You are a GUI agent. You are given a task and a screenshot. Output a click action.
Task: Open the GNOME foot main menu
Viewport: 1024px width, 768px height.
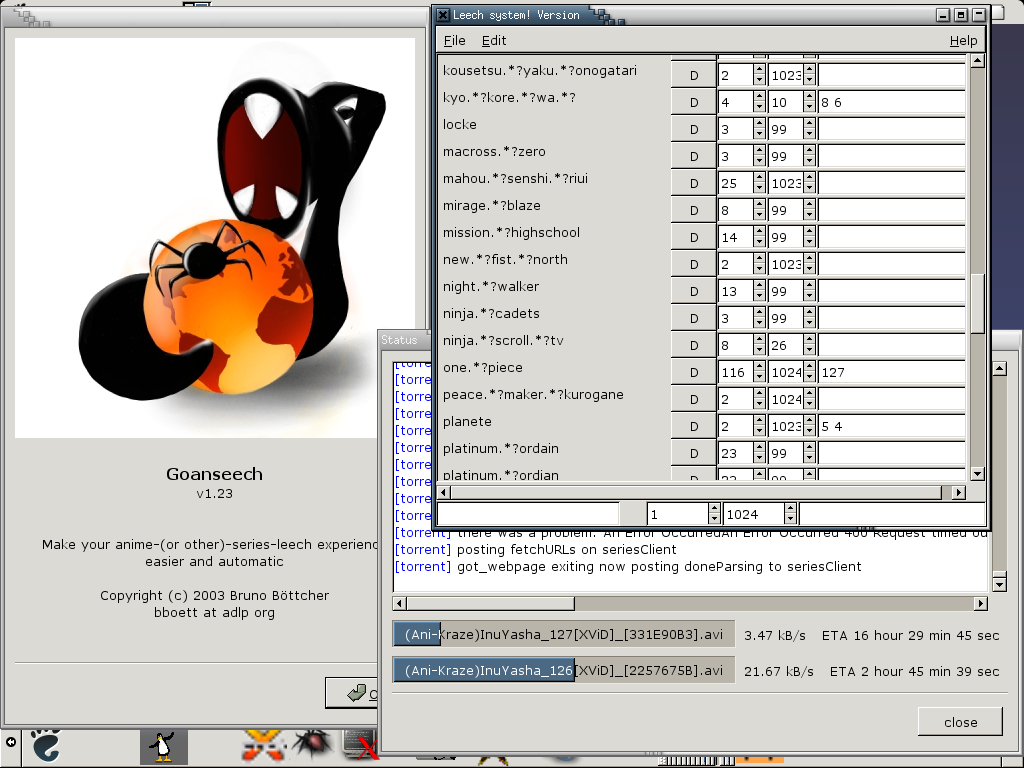(x=46, y=746)
